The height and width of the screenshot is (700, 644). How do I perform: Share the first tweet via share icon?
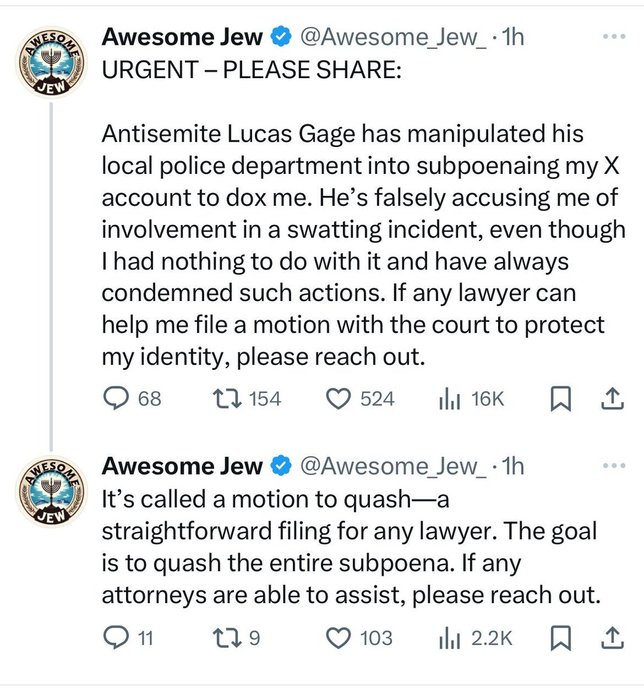point(612,398)
